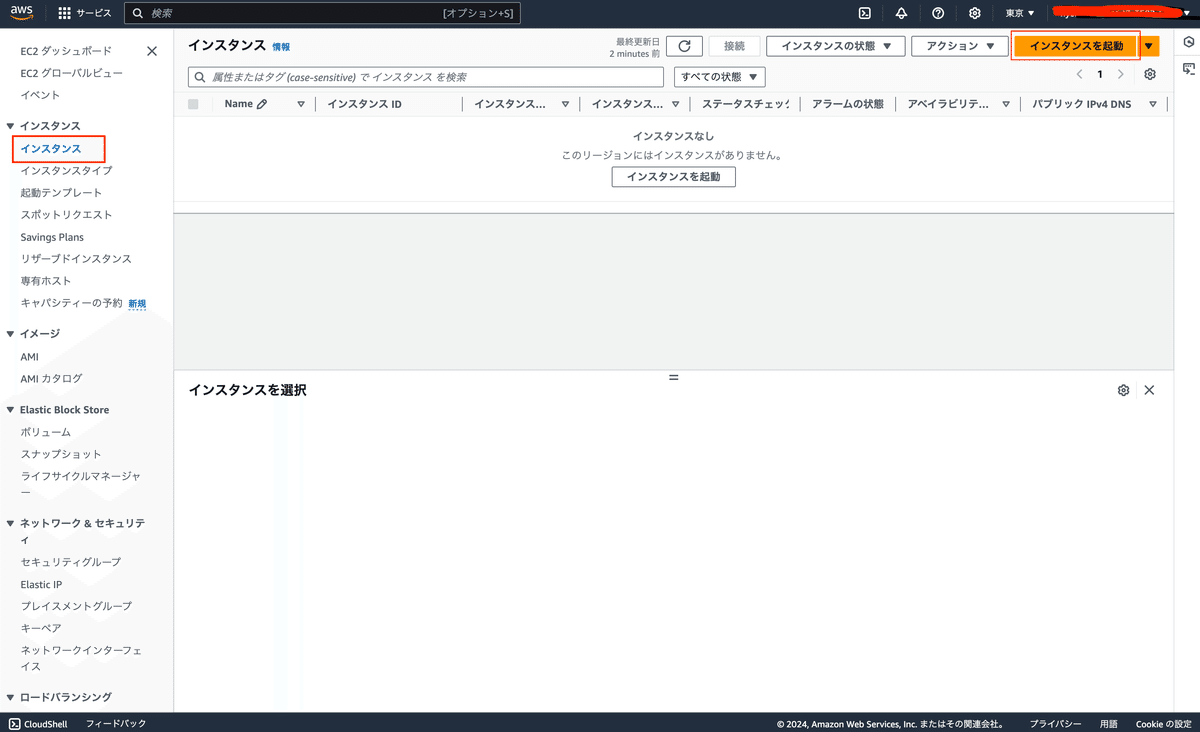Image resolution: width=1200 pixels, height=732 pixels.
Task: Toggle the select-all instances checkbox
Action: tap(193, 104)
